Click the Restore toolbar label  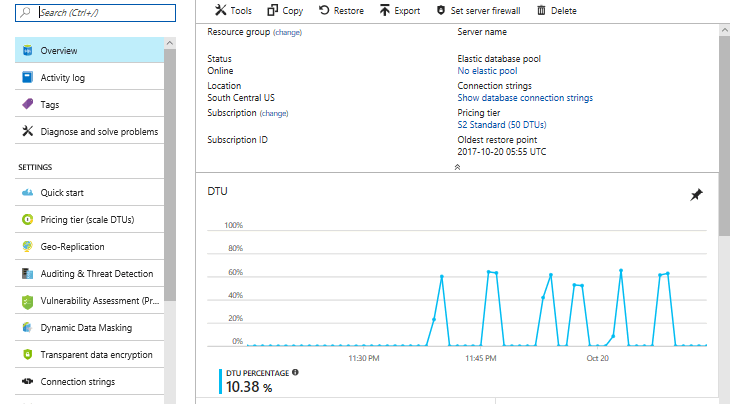pyautogui.click(x=349, y=11)
